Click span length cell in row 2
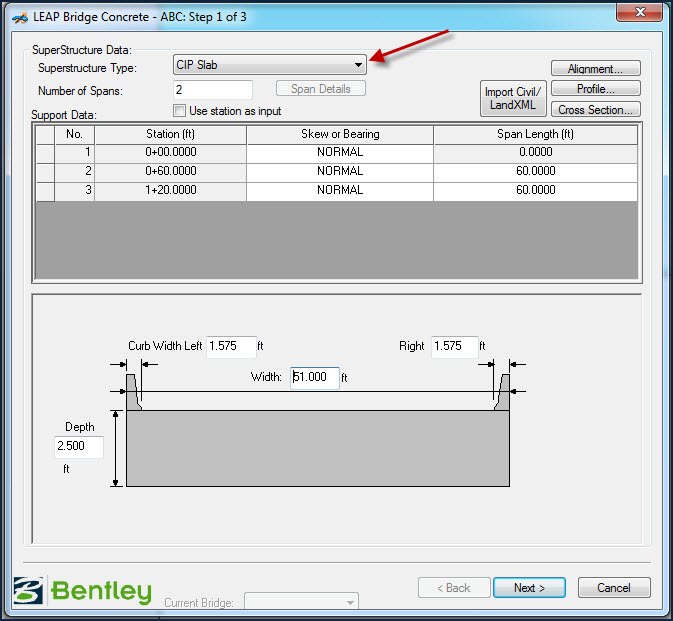The height and width of the screenshot is (621, 673). pyautogui.click(x=535, y=171)
